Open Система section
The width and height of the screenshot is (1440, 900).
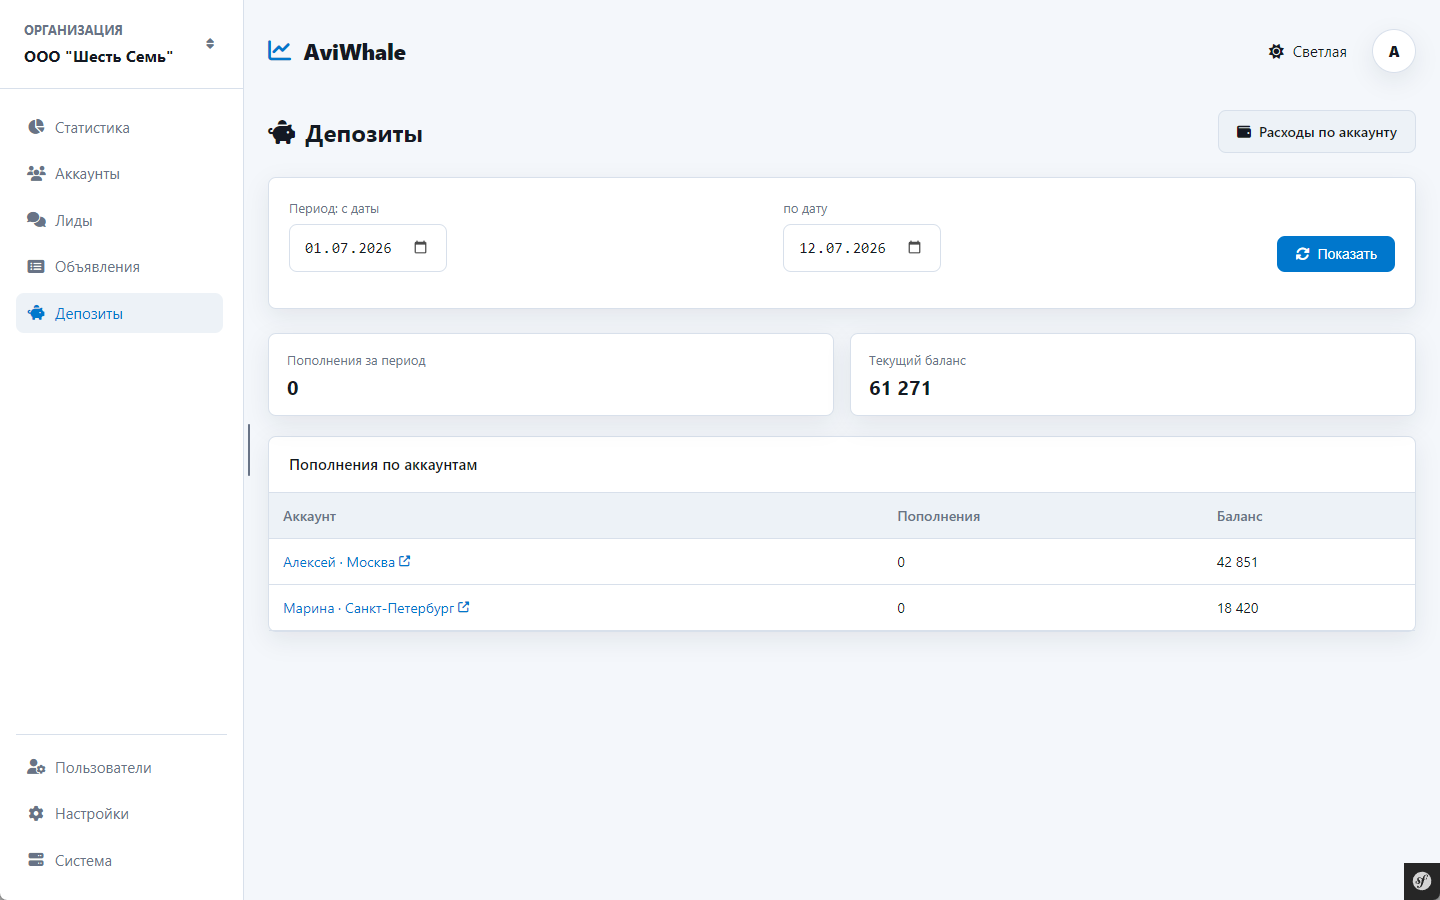click(x=119, y=861)
